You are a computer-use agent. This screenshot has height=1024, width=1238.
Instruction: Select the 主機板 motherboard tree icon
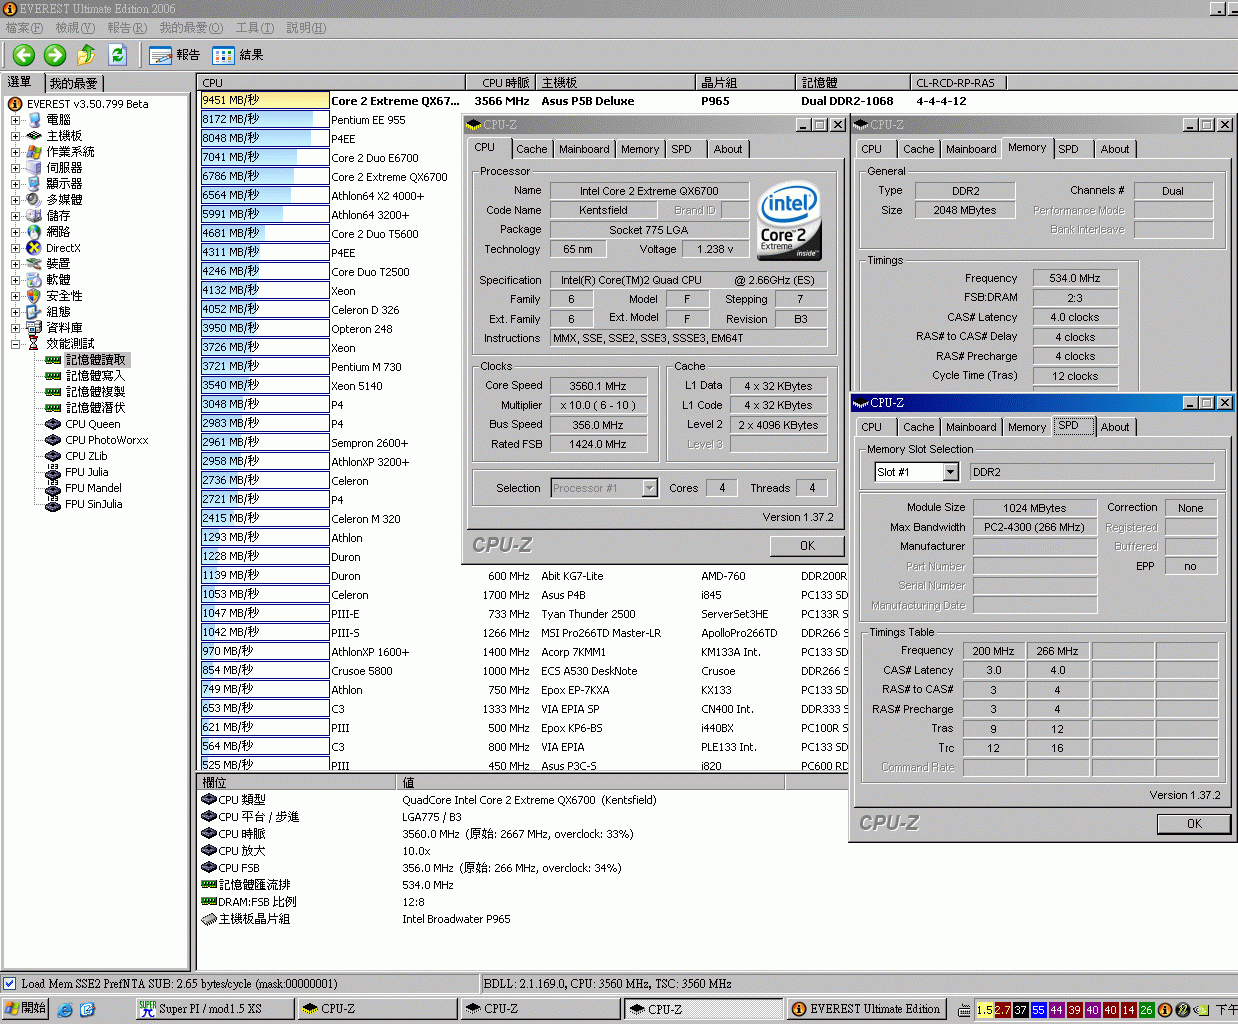pyautogui.click(x=34, y=136)
